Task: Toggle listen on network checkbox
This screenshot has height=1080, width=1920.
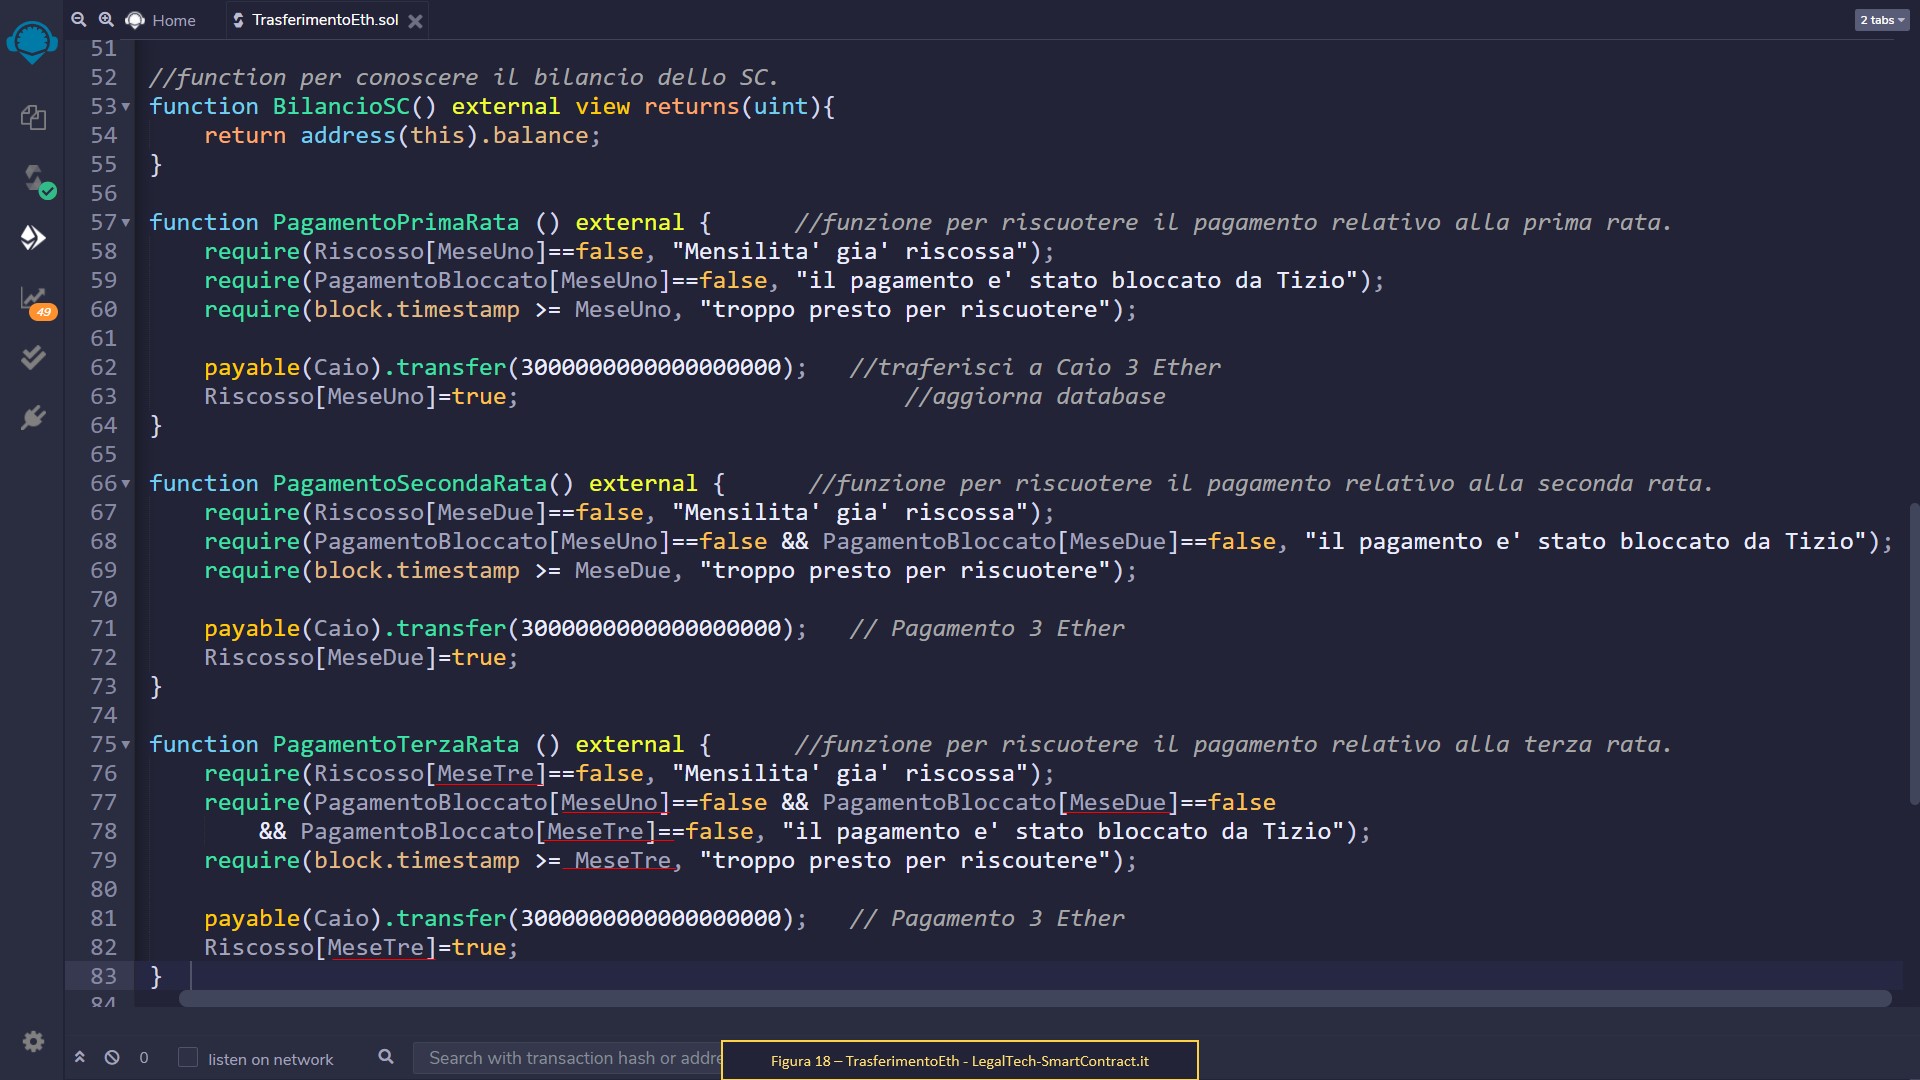Action: pos(187,1057)
